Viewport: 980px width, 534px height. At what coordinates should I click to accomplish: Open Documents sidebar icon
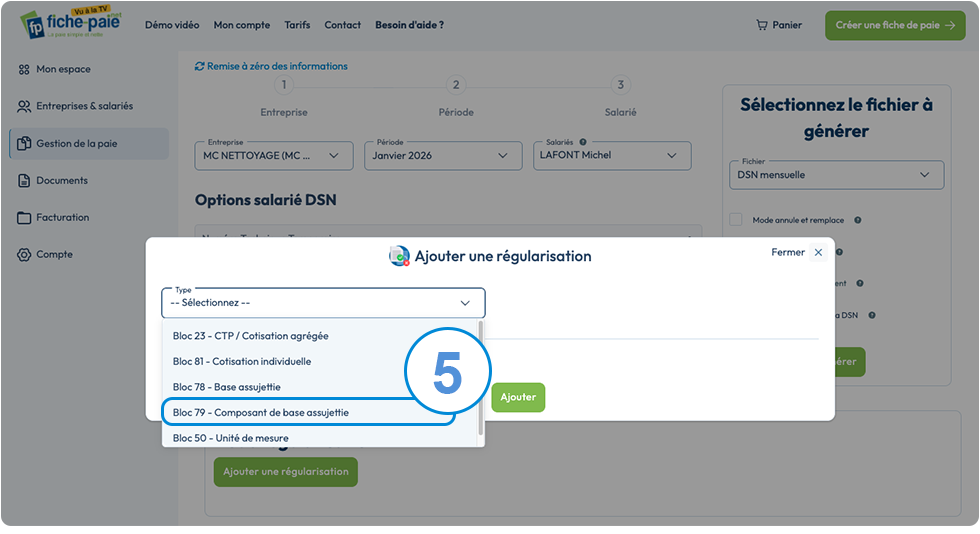(x=24, y=181)
